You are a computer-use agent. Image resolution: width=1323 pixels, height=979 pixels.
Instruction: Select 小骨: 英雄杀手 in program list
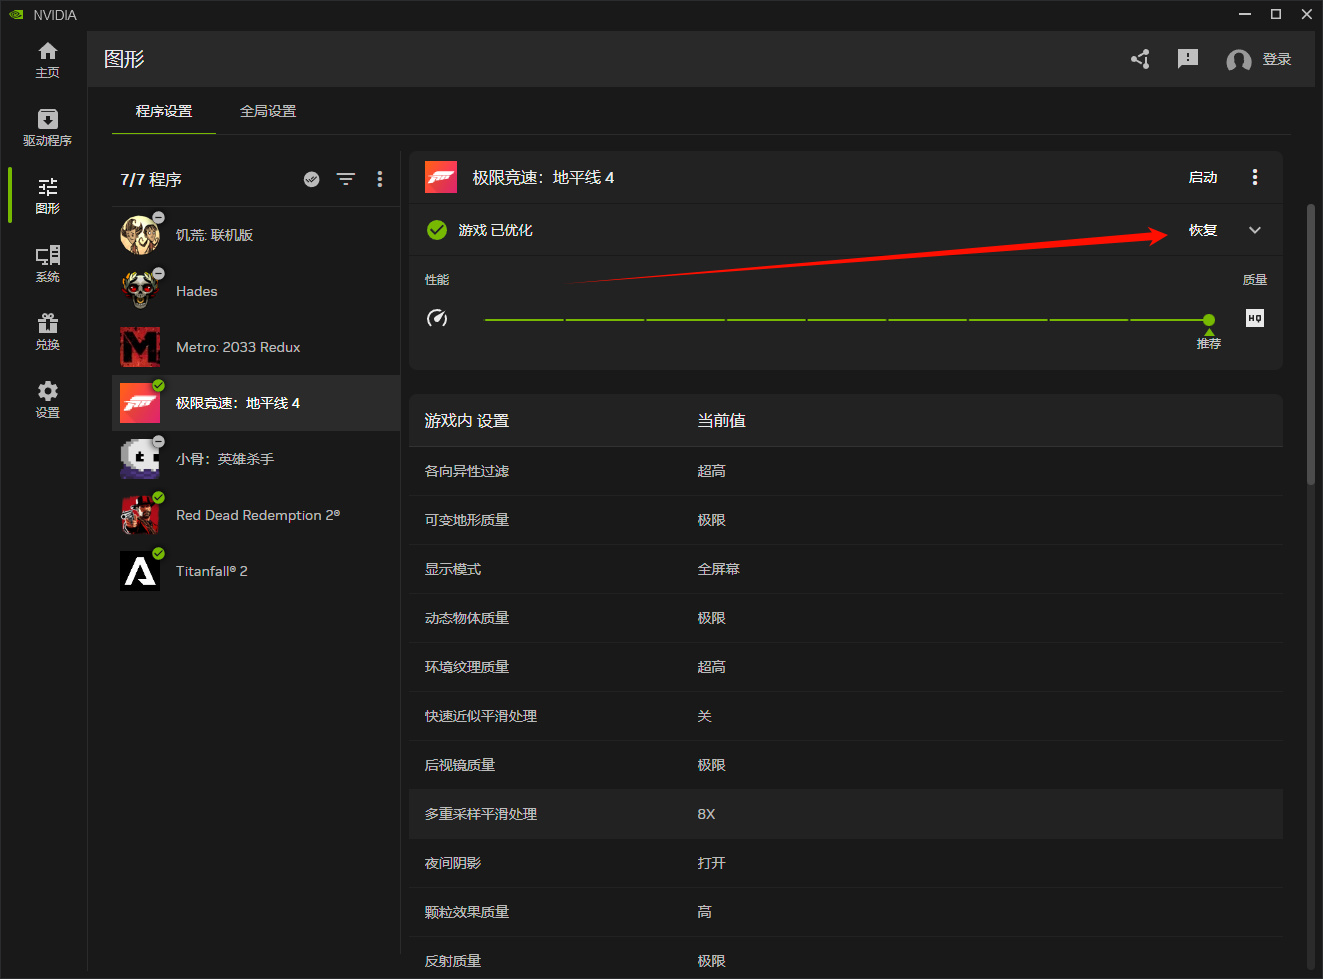(256, 459)
